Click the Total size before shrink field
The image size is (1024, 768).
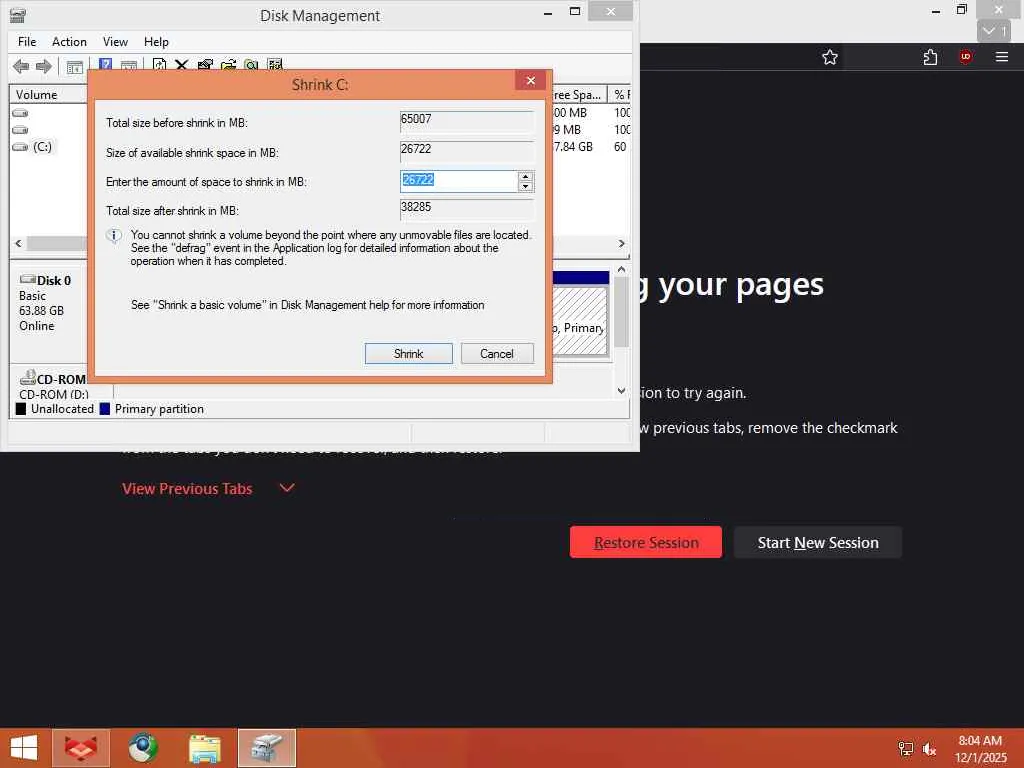466,121
